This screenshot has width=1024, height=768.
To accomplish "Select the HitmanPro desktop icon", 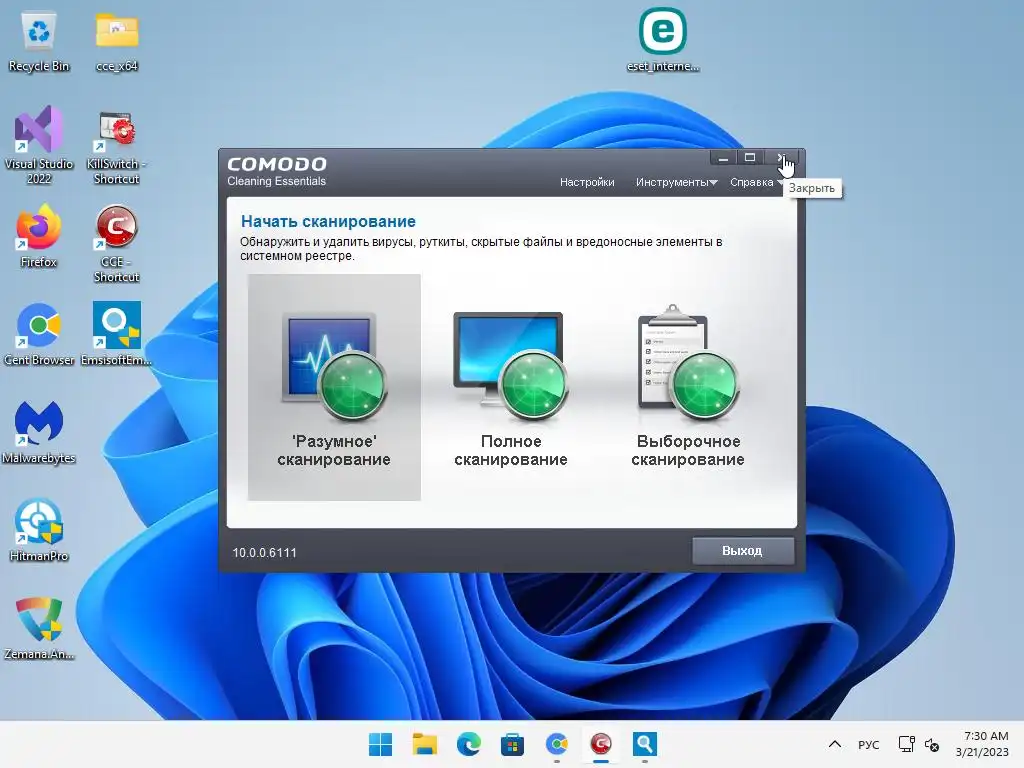I will [39, 530].
